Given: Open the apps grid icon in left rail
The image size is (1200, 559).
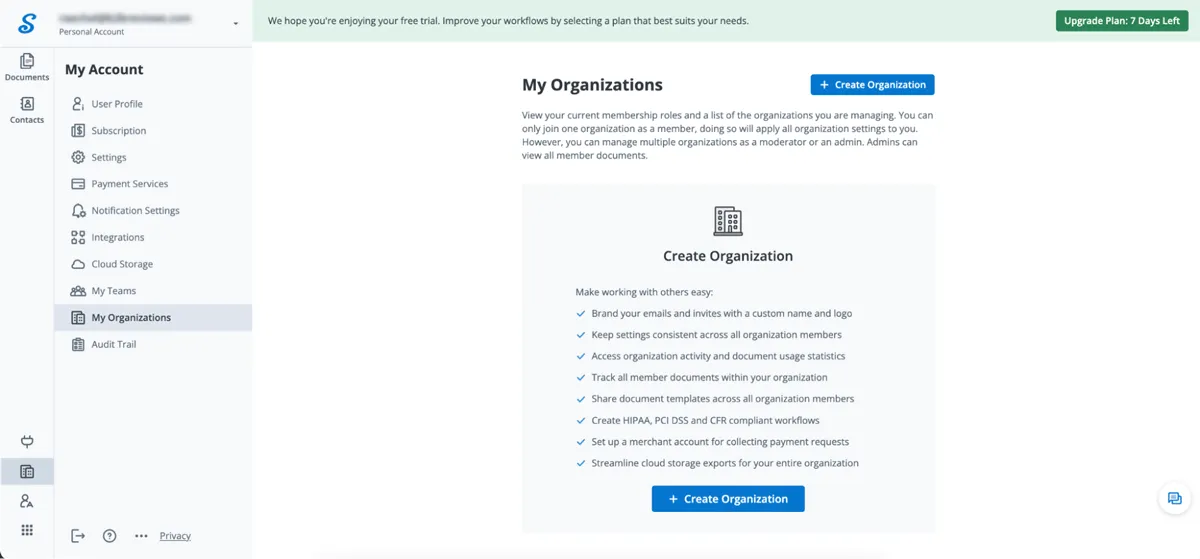Looking at the screenshot, I should pos(27,530).
